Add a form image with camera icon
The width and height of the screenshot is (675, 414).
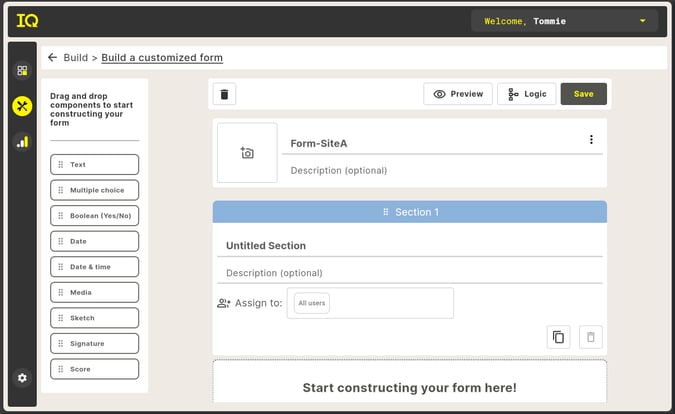coord(247,153)
